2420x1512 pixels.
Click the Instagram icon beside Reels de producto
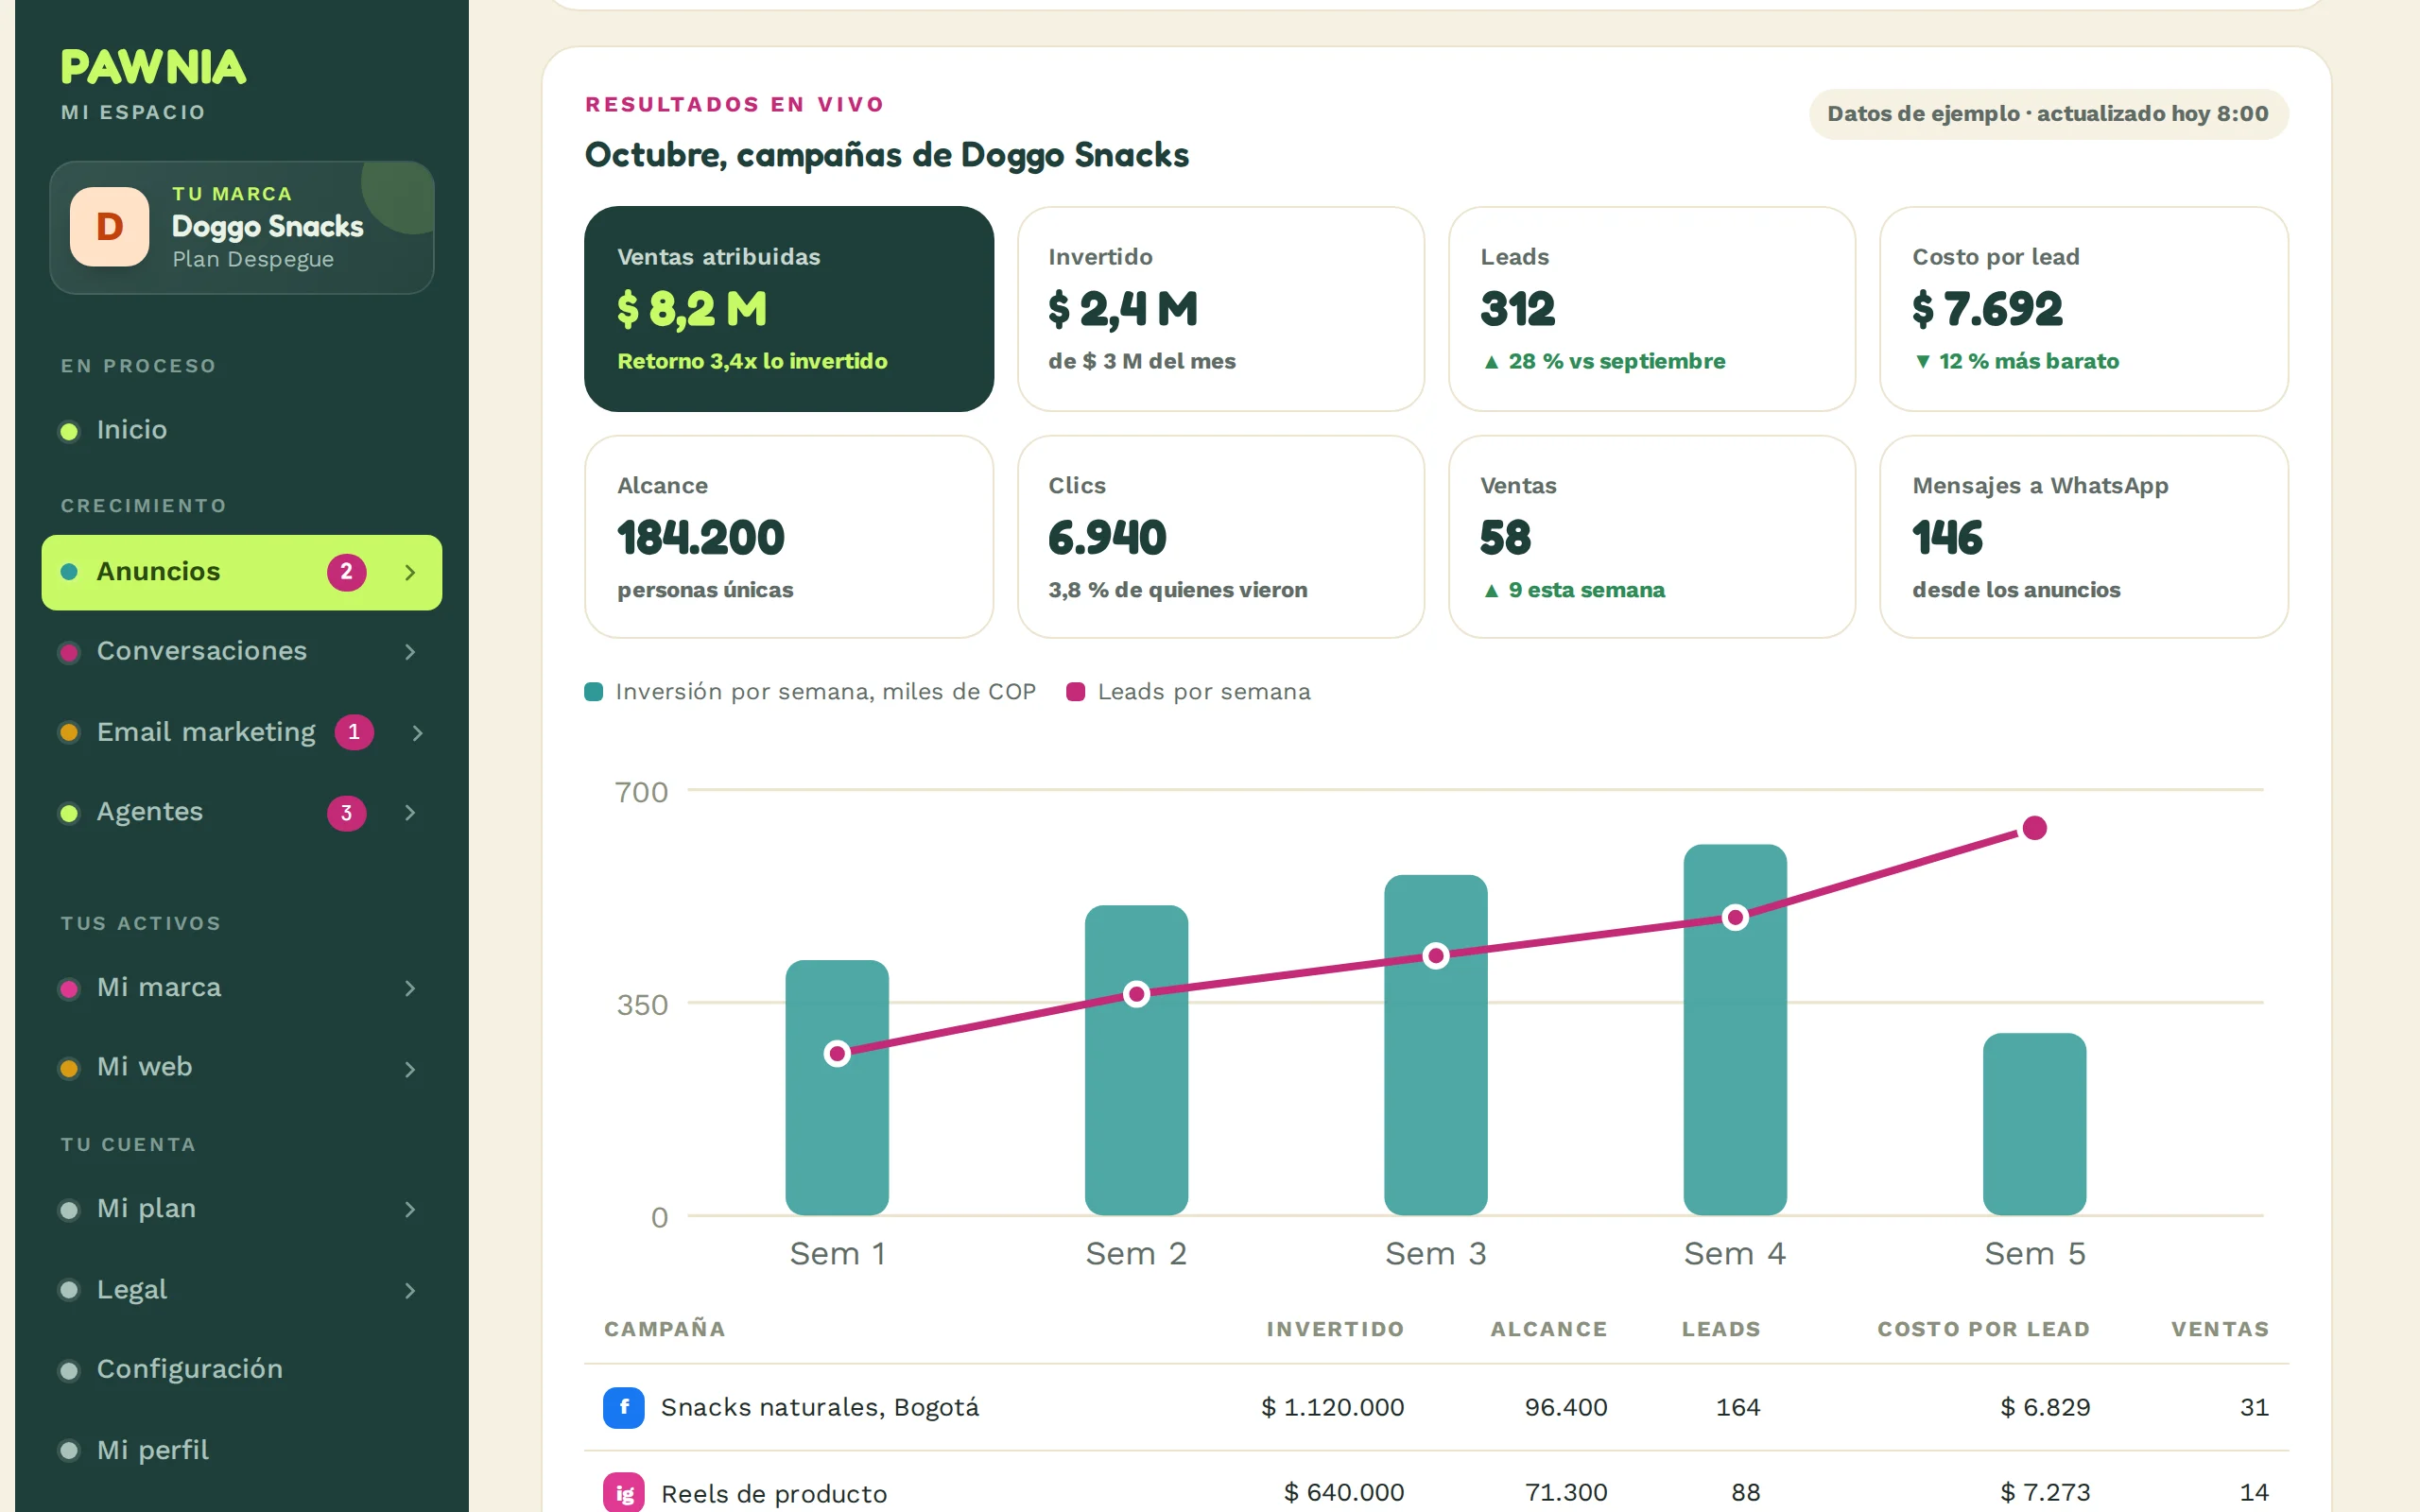[x=624, y=1493]
